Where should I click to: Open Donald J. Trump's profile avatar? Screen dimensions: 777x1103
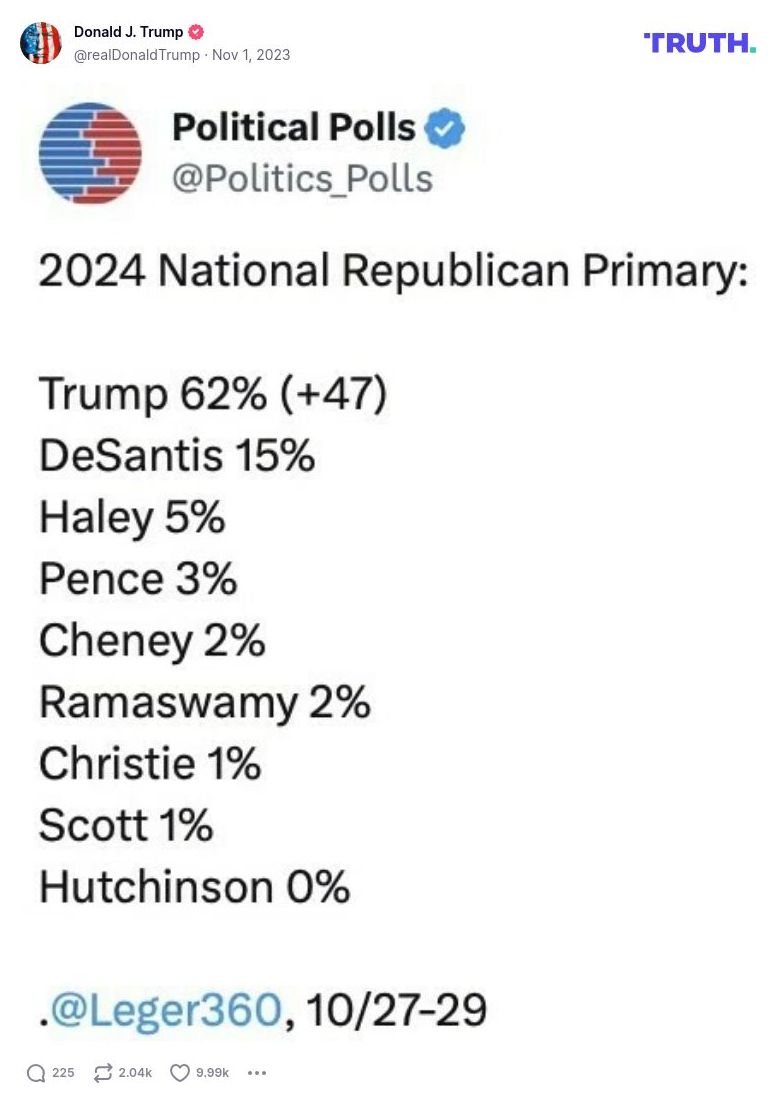41,43
